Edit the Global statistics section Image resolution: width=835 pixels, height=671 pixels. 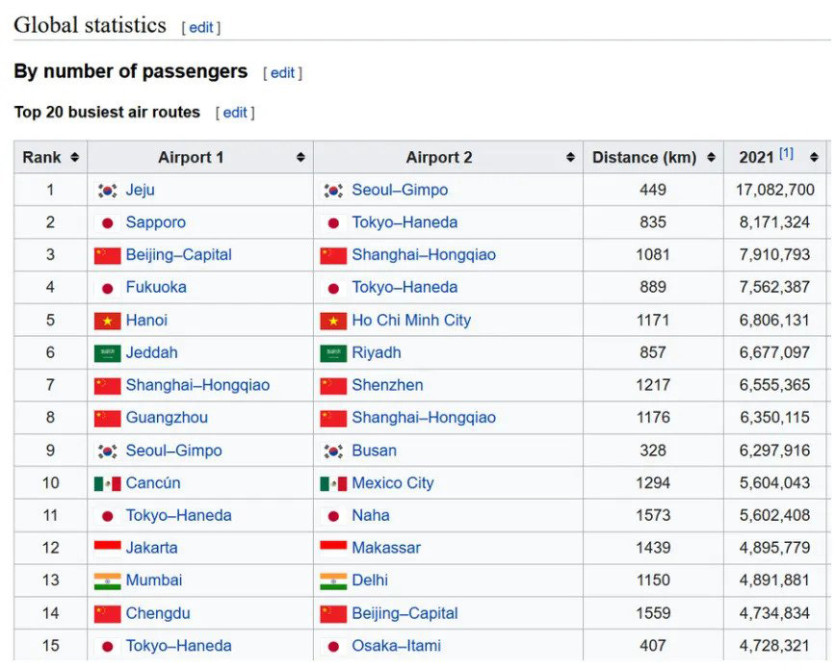201,28
